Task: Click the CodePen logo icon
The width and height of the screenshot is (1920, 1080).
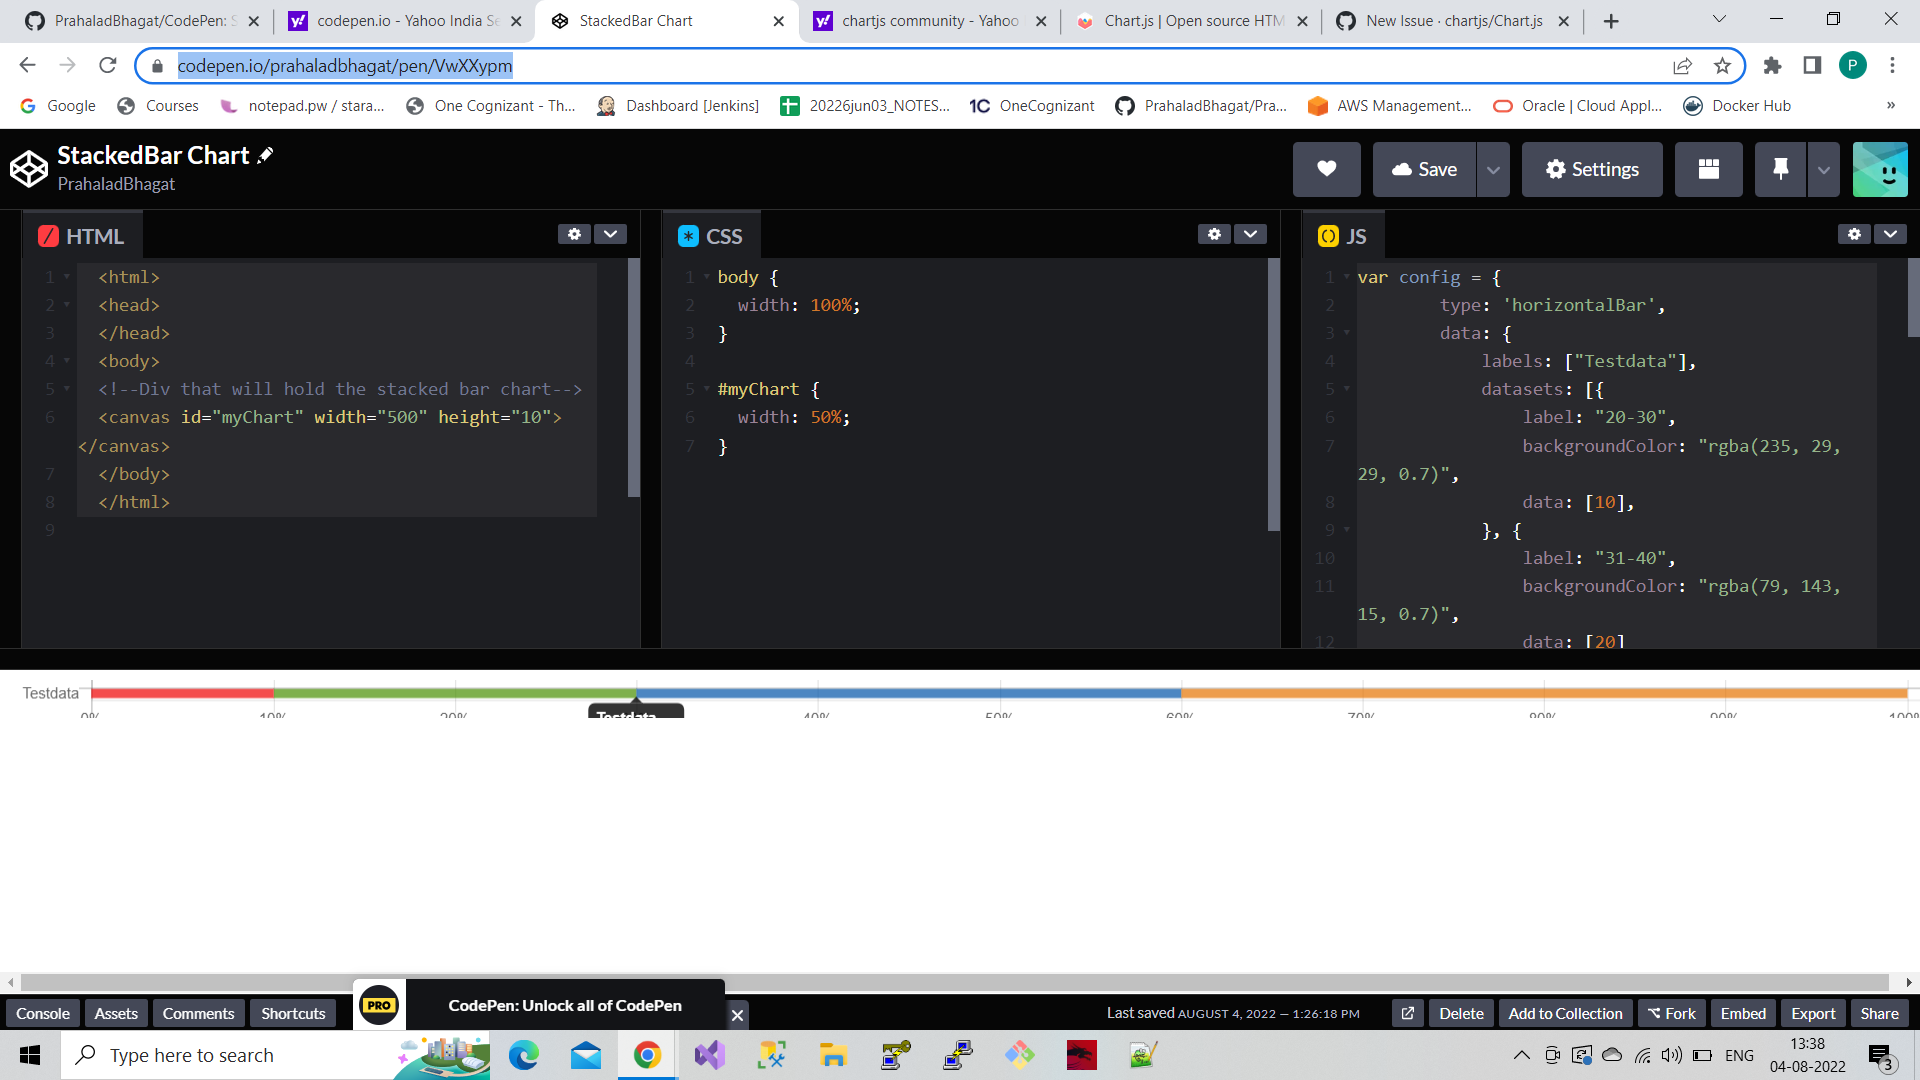Action: [29, 169]
